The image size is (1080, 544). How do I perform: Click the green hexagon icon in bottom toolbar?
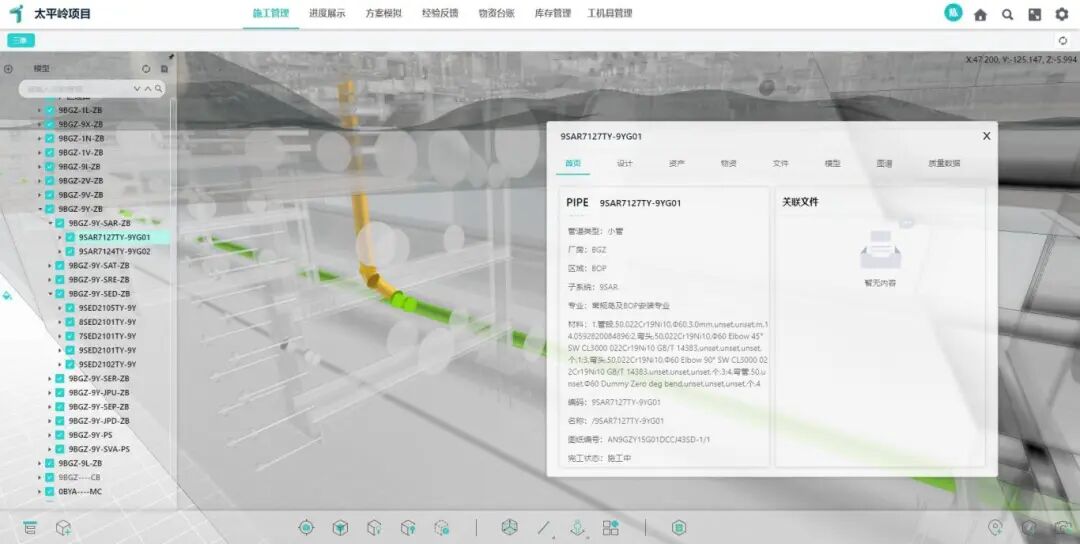pyautogui.click(x=679, y=527)
